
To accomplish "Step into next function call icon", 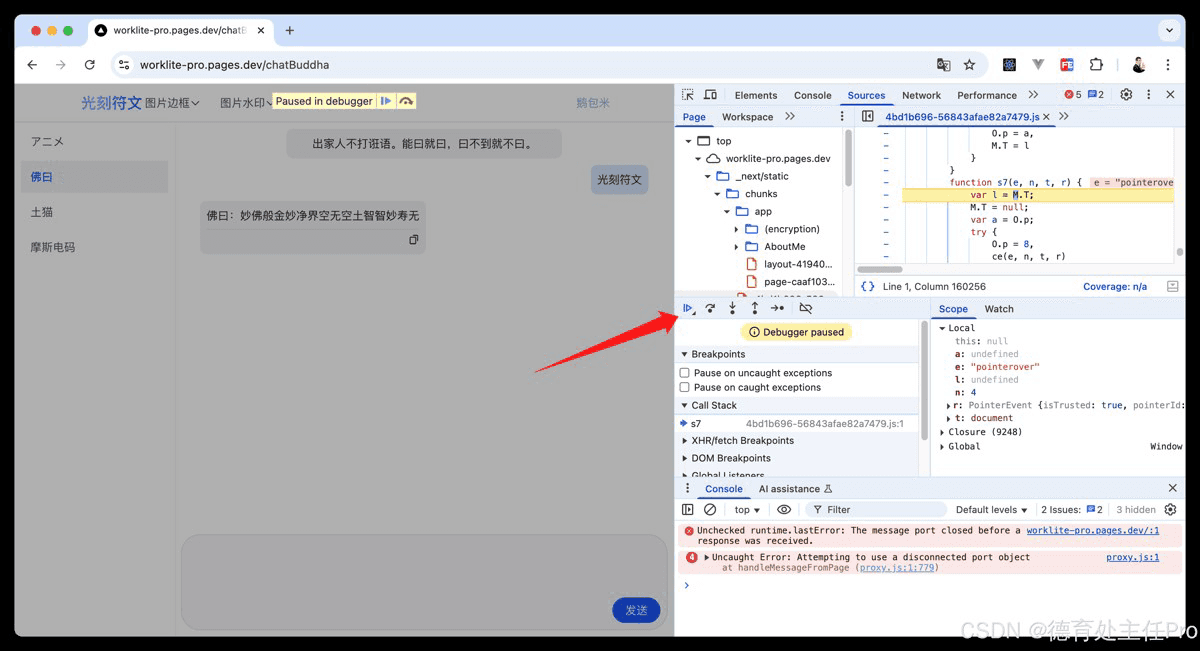I will (732, 308).
